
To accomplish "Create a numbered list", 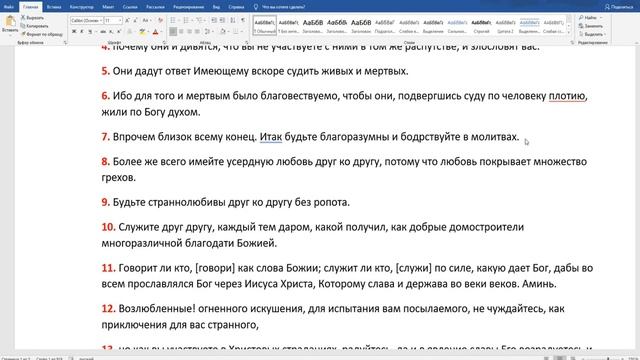I will click(187, 20).
